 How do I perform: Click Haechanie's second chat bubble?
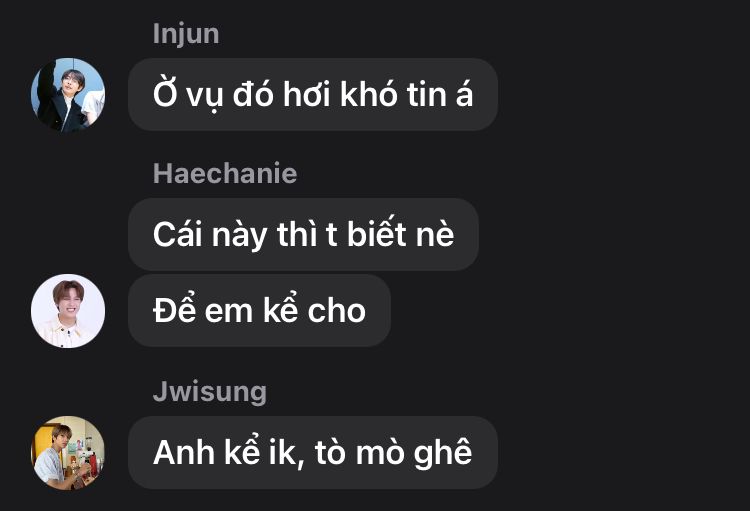(259, 310)
